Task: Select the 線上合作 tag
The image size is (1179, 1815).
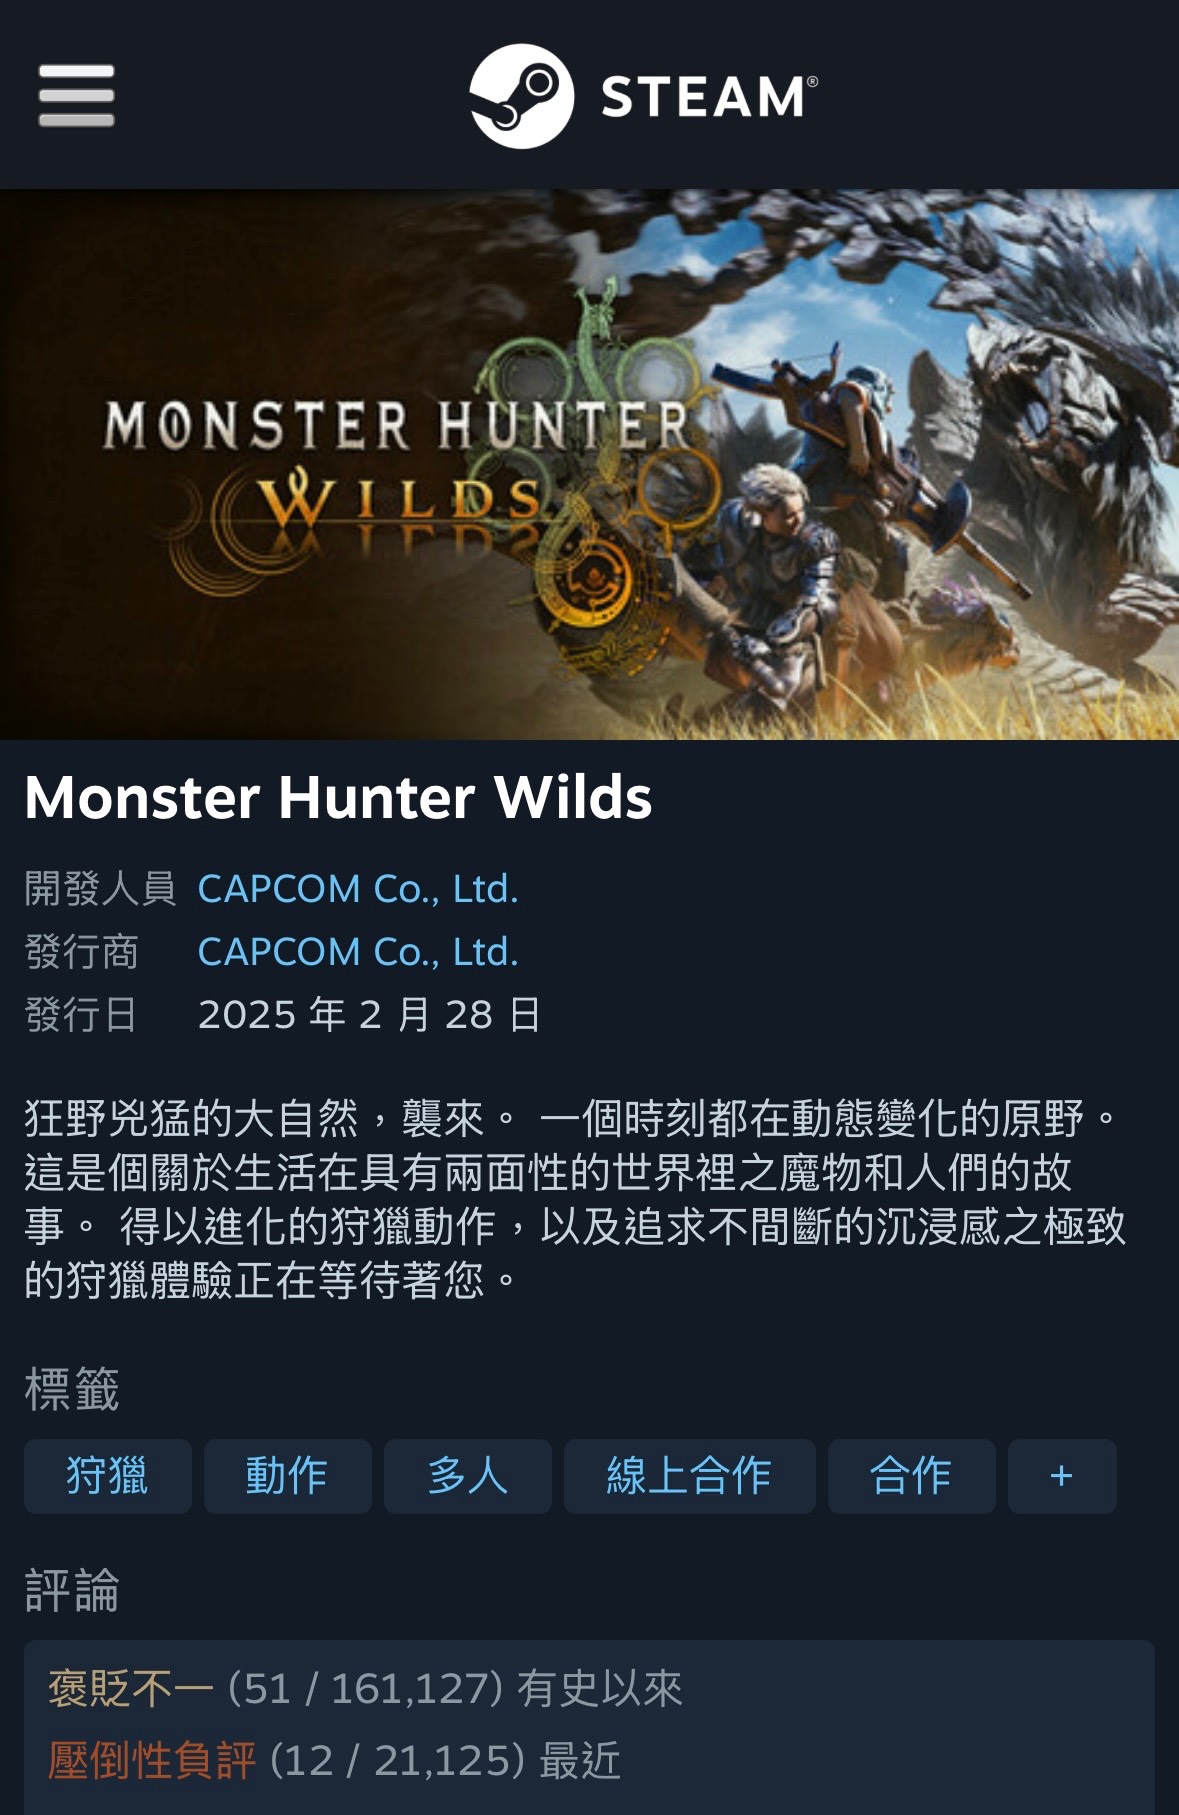Action: tap(690, 1476)
